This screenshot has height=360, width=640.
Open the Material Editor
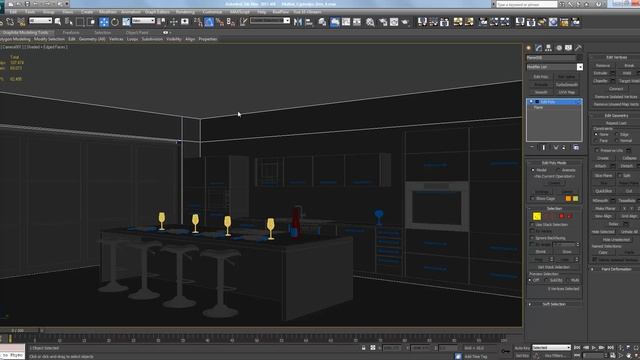point(370,22)
